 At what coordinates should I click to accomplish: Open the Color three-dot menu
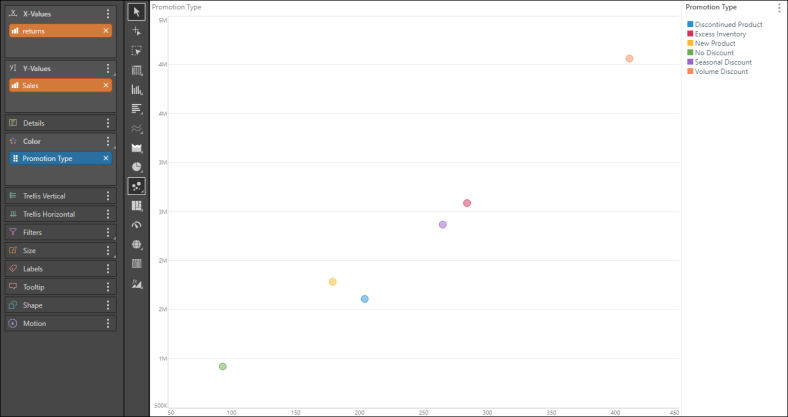[x=108, y=141]
